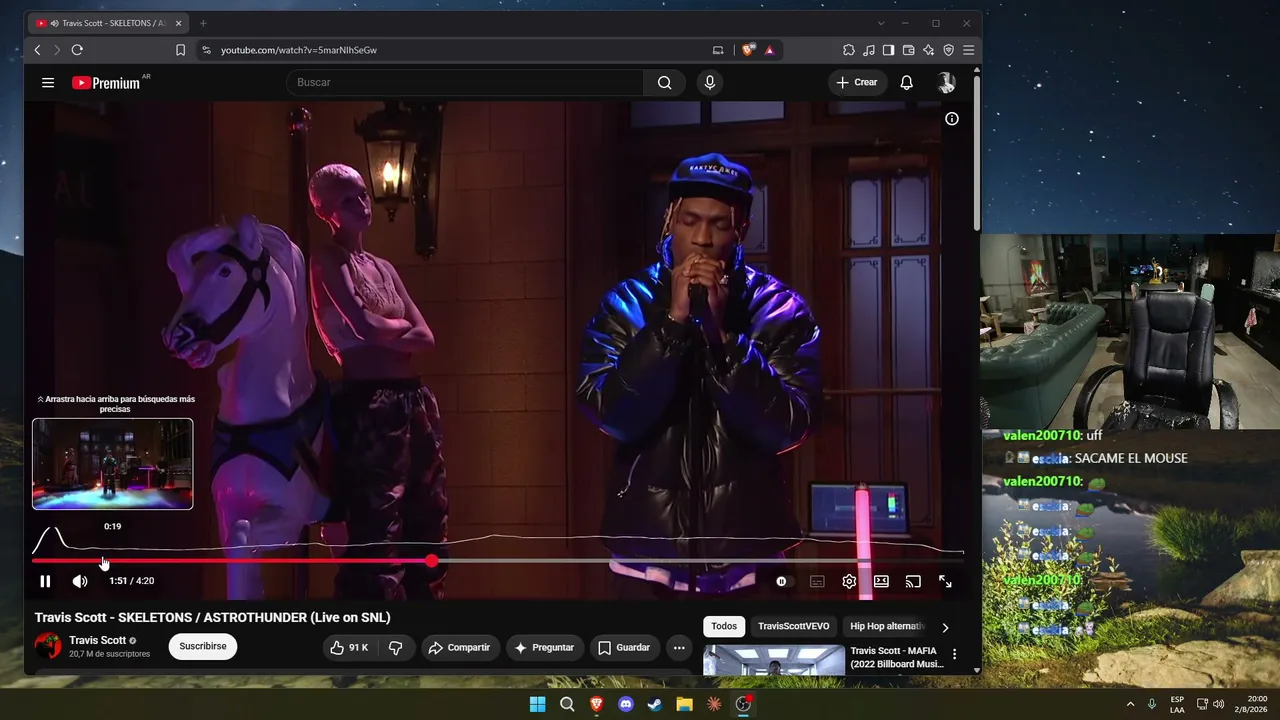Viewport: 1280px width, 720px height.
Task: Click the Buscar search field
Action: tap(465, 83)
